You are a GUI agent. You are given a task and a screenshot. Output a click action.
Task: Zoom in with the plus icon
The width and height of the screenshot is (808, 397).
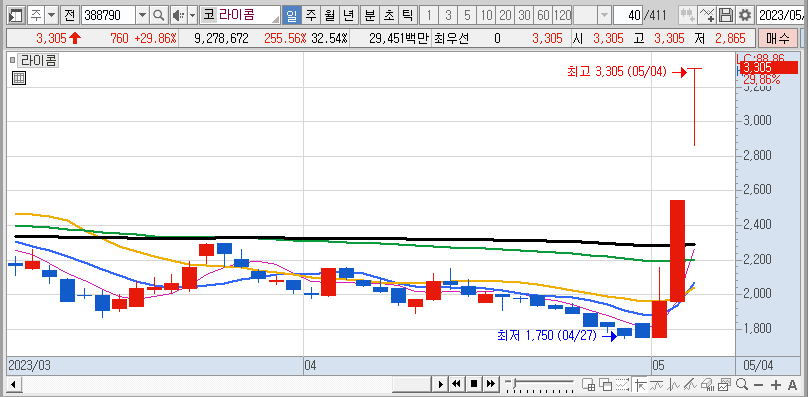click(x=776, y=385)
